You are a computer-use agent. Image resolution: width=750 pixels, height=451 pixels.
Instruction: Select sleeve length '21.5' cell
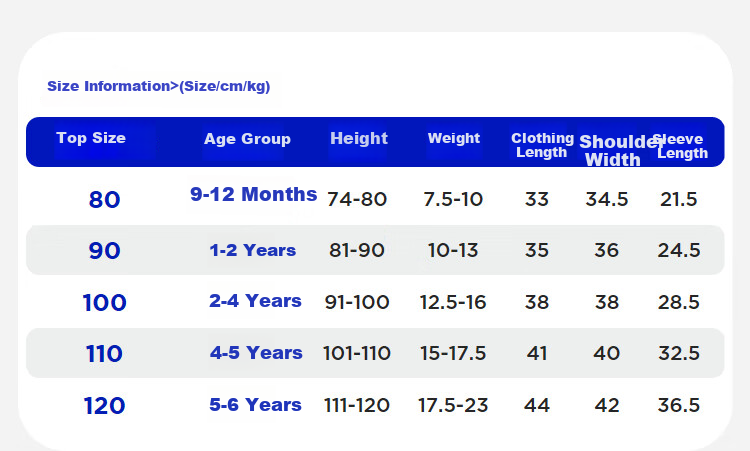(678, 199)
